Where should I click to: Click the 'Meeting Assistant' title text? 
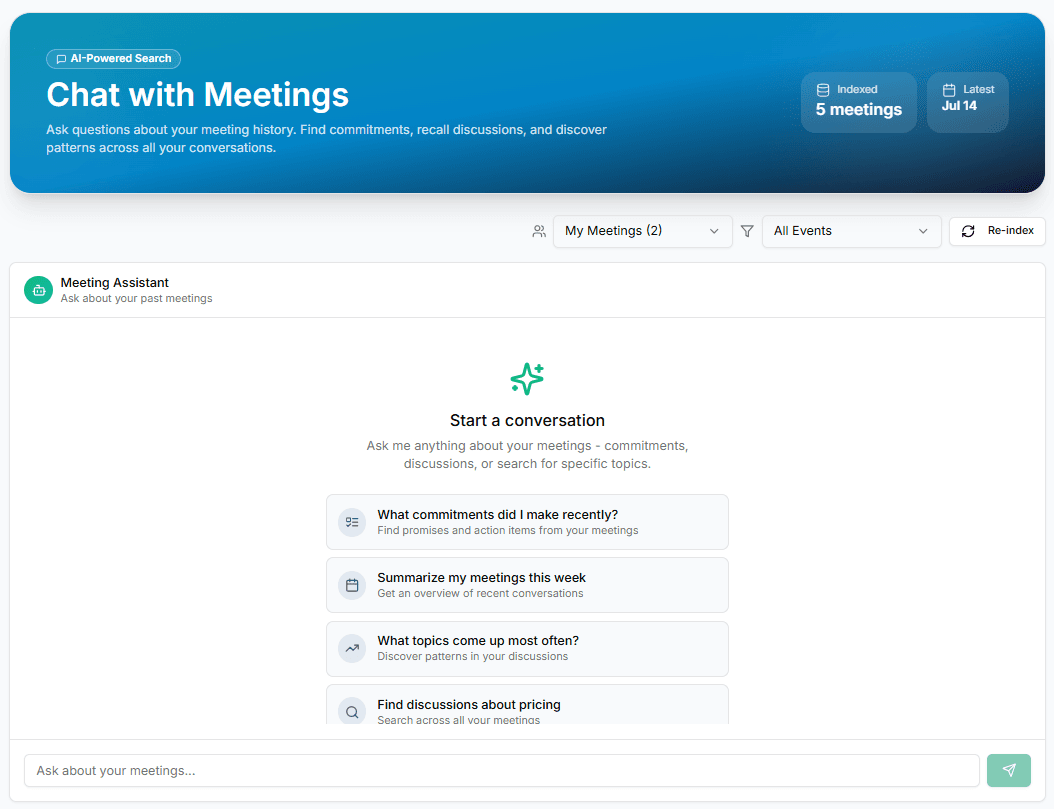pos(114,282)
